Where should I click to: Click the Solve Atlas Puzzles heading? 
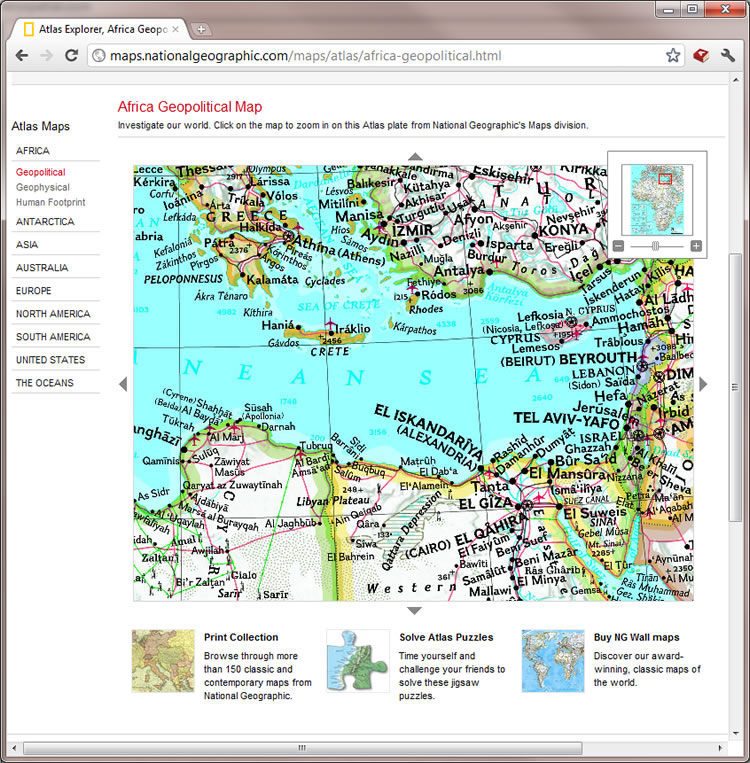tap(446, 637)
